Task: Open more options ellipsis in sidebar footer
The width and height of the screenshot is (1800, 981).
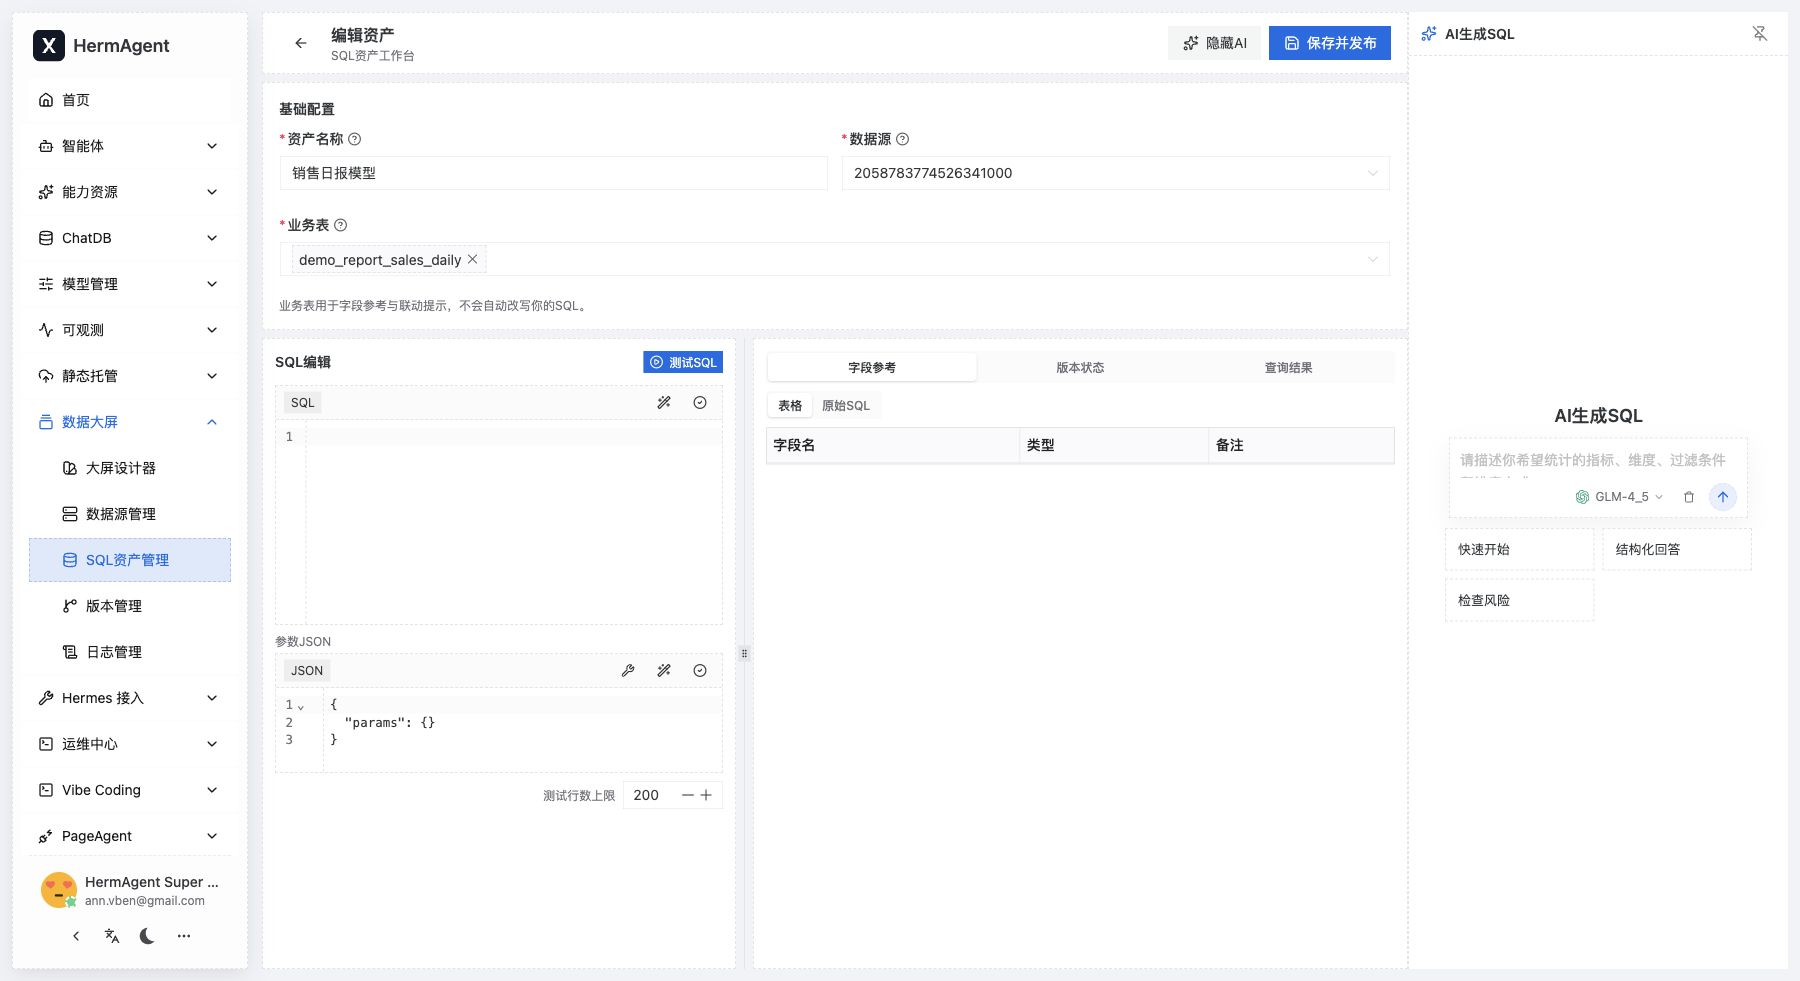Action: (x=184, y=936)
